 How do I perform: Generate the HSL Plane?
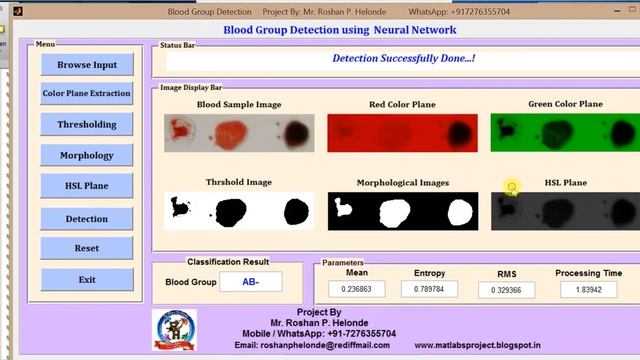tap(87, 186)
